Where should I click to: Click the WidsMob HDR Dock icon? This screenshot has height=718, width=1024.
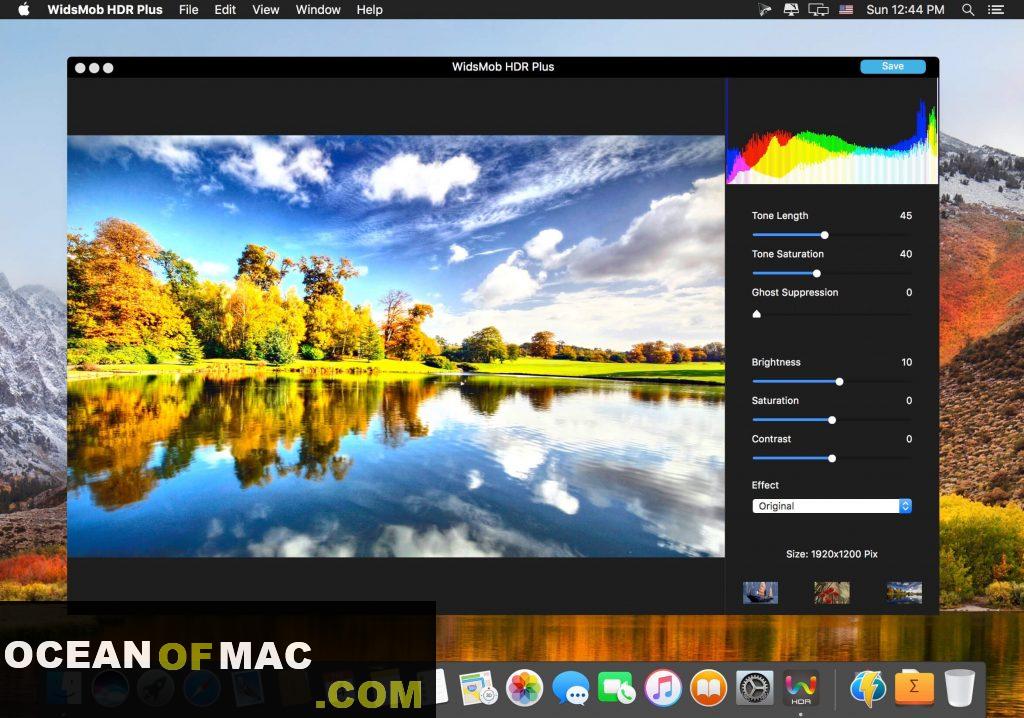point(801,688)
